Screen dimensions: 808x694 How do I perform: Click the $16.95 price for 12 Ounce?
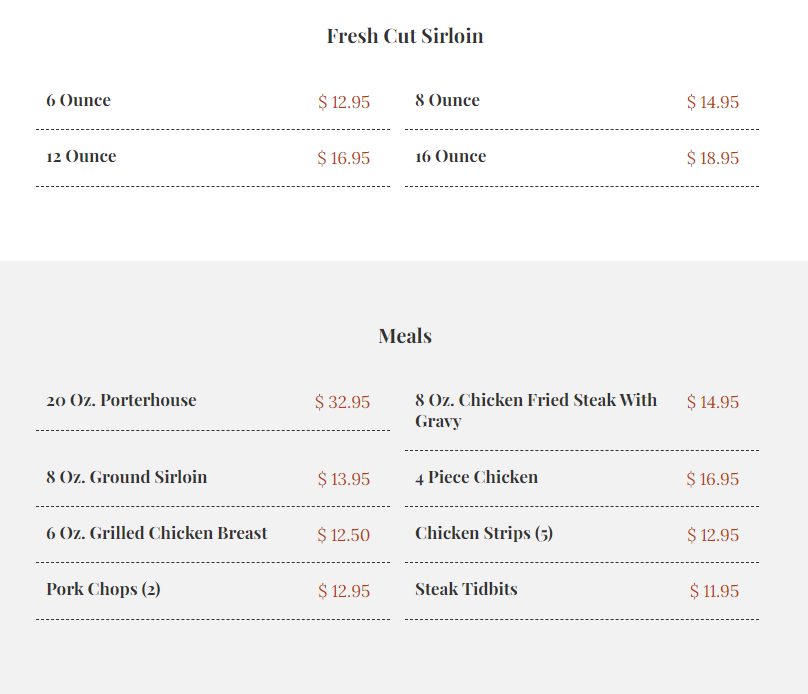click(x=344, y=158)
